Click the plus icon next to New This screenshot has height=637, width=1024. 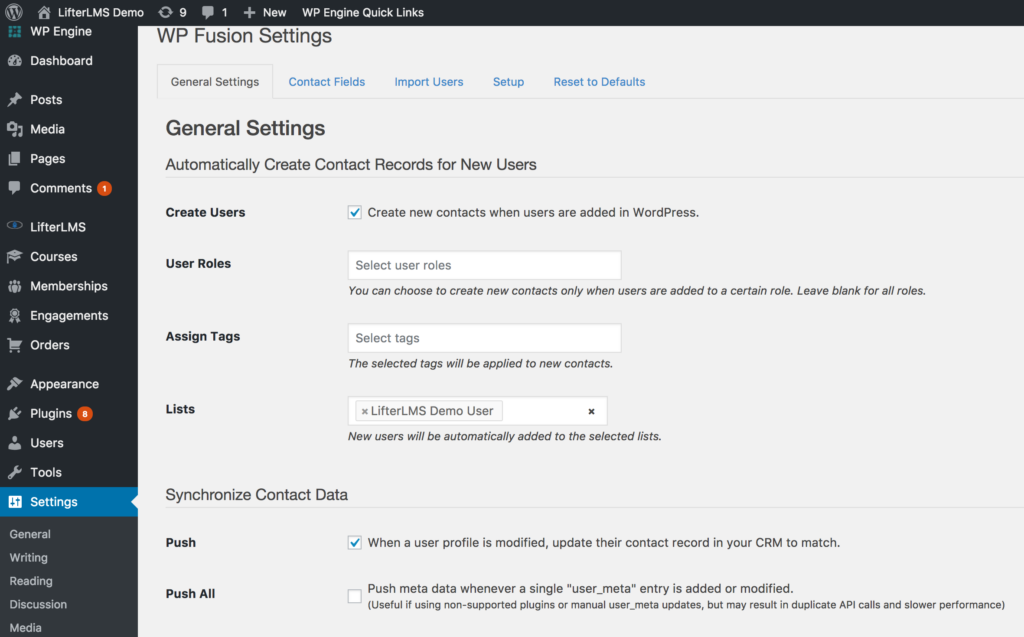[x=249, y=12]
